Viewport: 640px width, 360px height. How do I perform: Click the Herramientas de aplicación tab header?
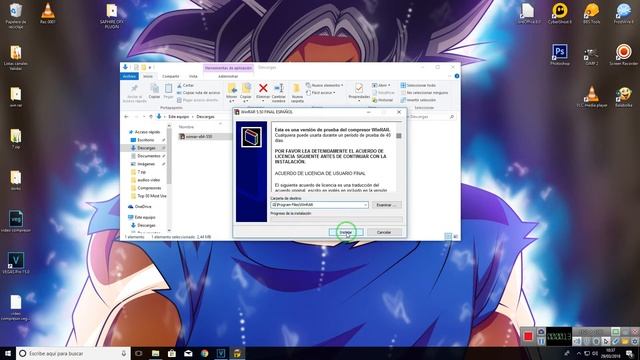229,68
